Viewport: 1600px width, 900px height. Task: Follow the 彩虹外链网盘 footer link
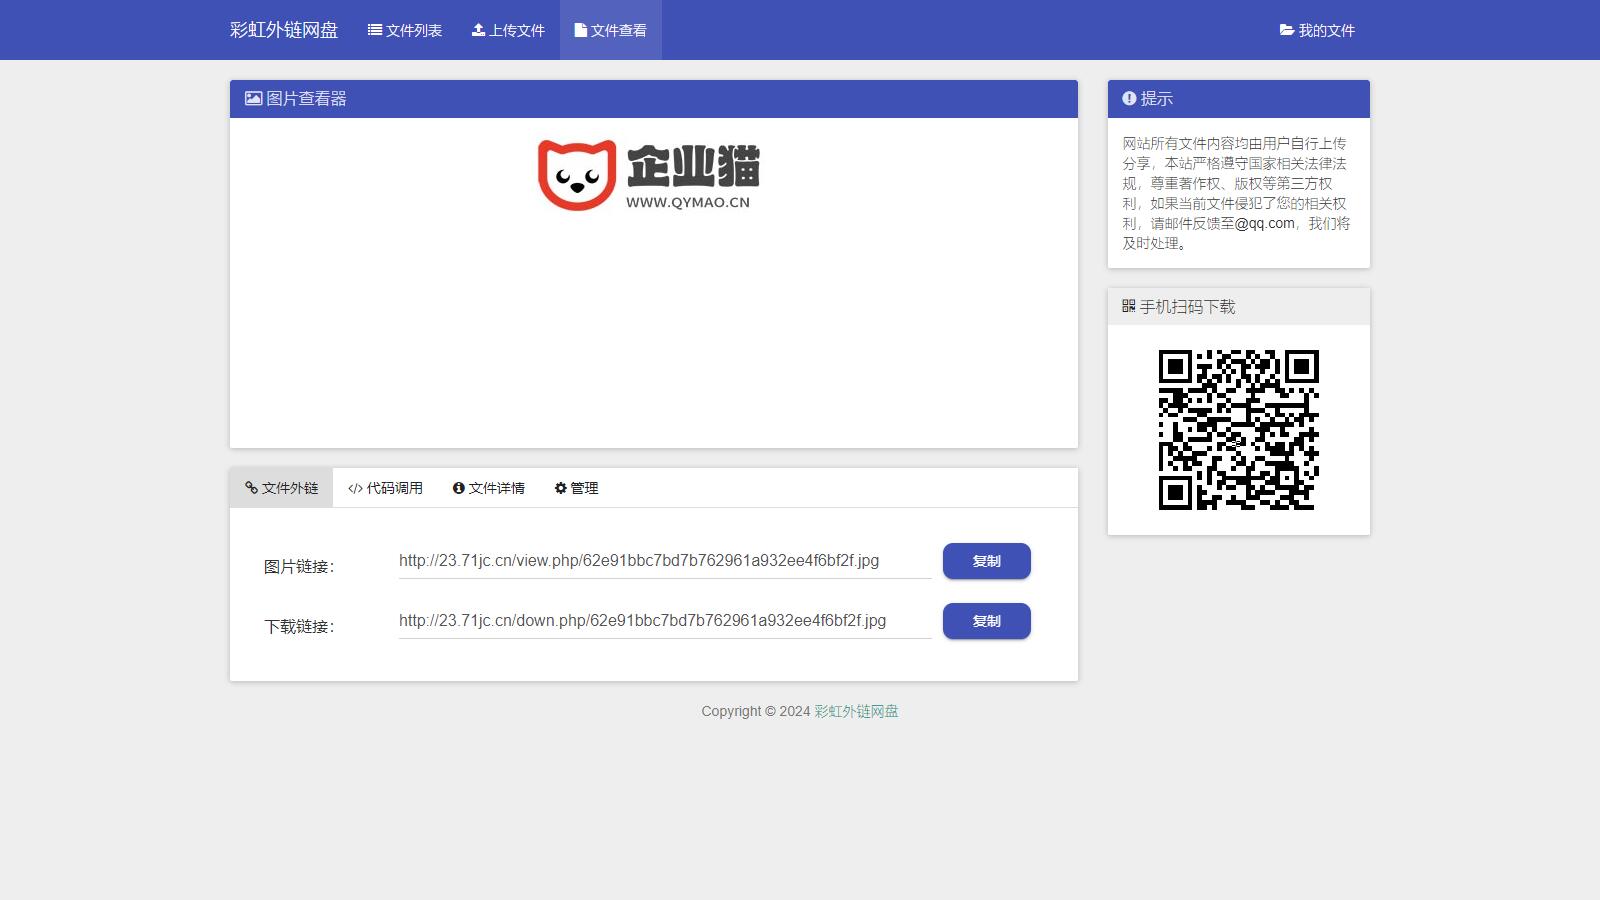tap(856, 711)
